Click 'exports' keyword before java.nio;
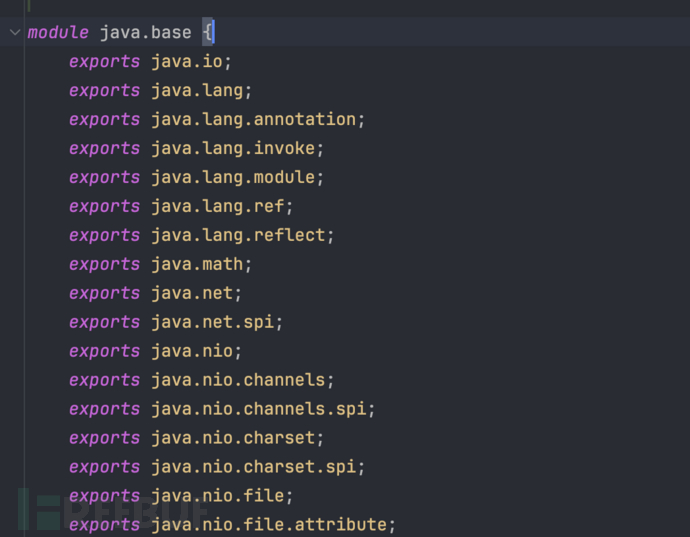This screenshot has height=537, width=690. click(x=105, y=352)
